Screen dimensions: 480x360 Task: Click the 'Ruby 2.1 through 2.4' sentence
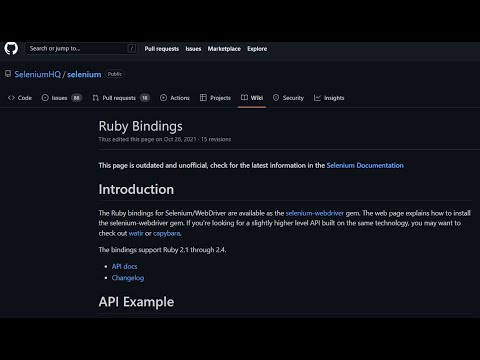click(x=162, y=250)
